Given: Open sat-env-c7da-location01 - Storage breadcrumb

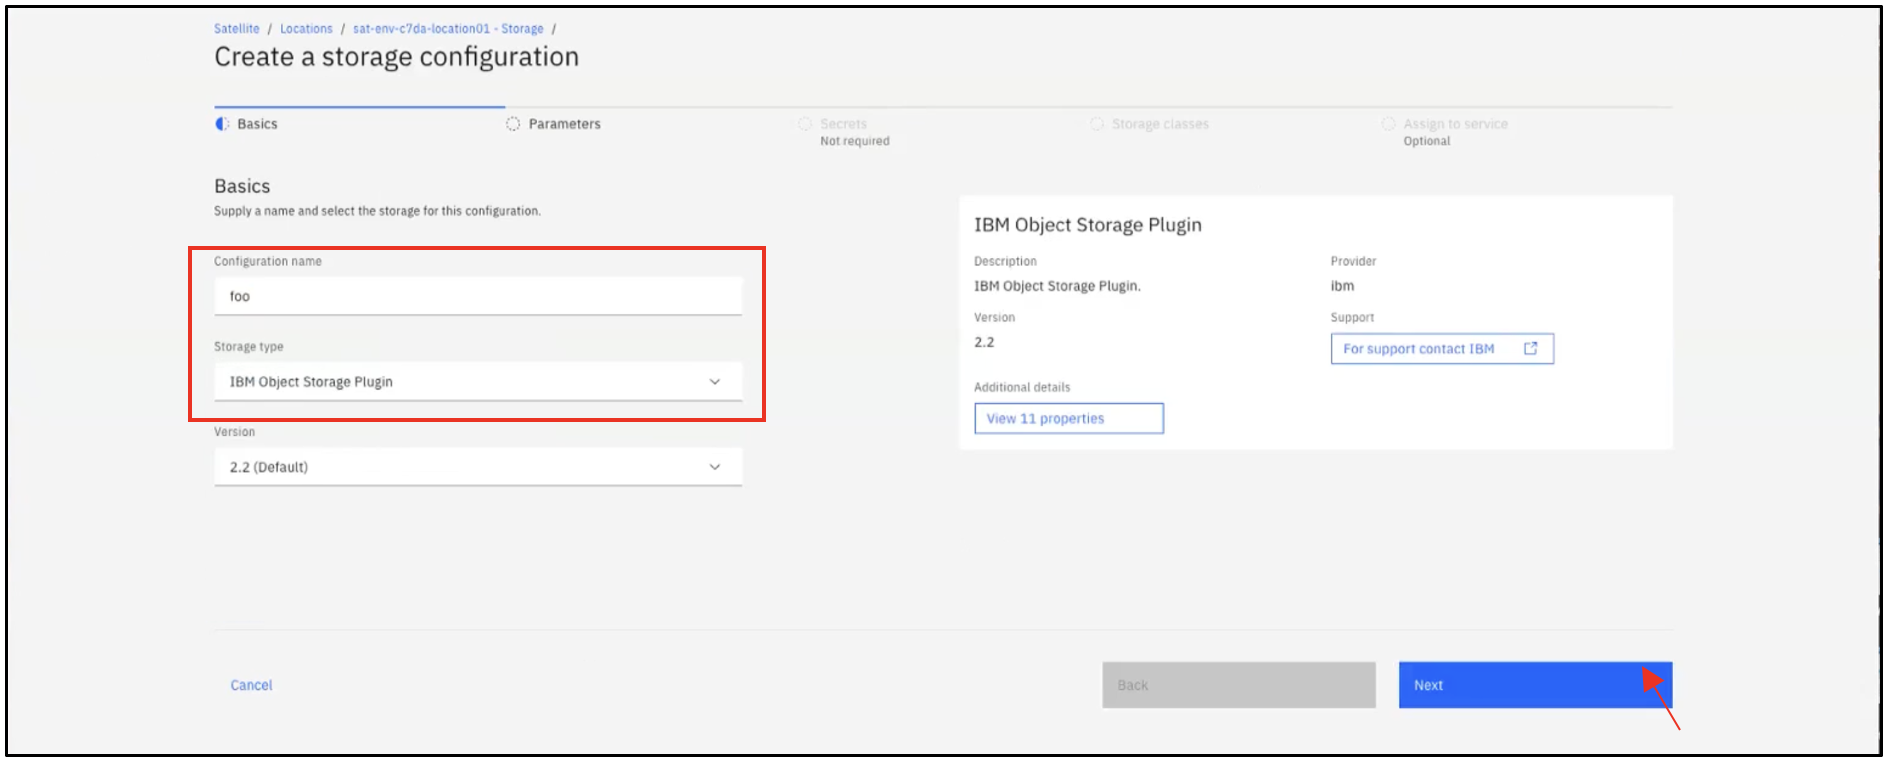Looking at the screenshot, I should pos(448,29).
